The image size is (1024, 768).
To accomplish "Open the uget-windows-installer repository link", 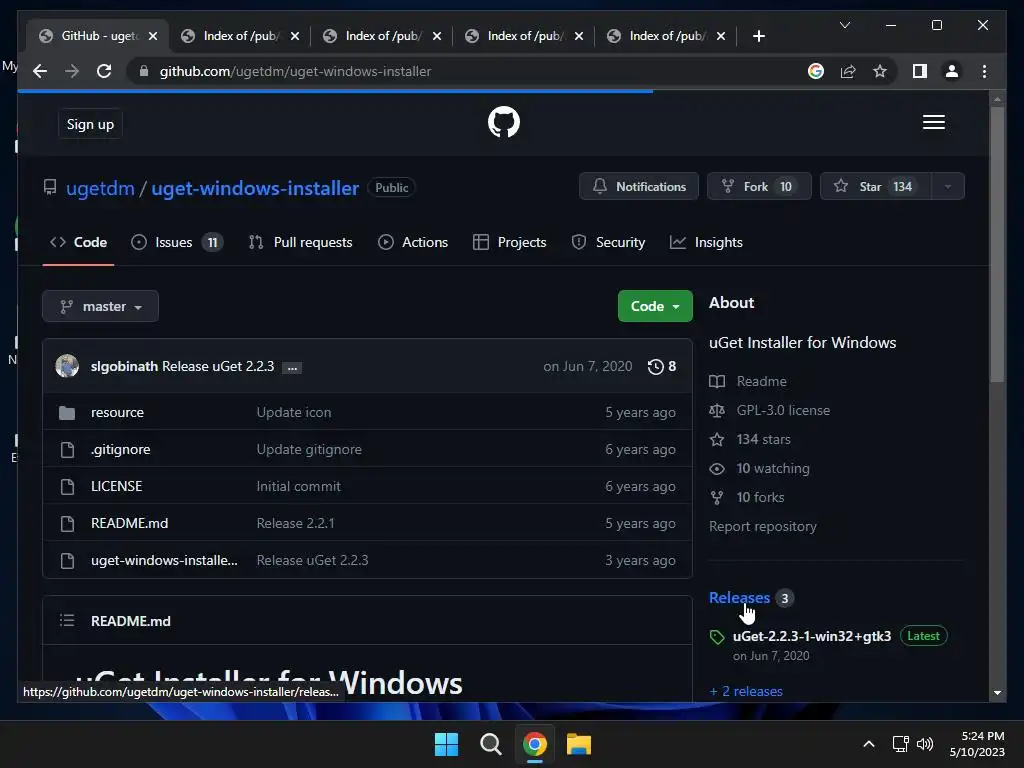I will (x=255, y=188).
